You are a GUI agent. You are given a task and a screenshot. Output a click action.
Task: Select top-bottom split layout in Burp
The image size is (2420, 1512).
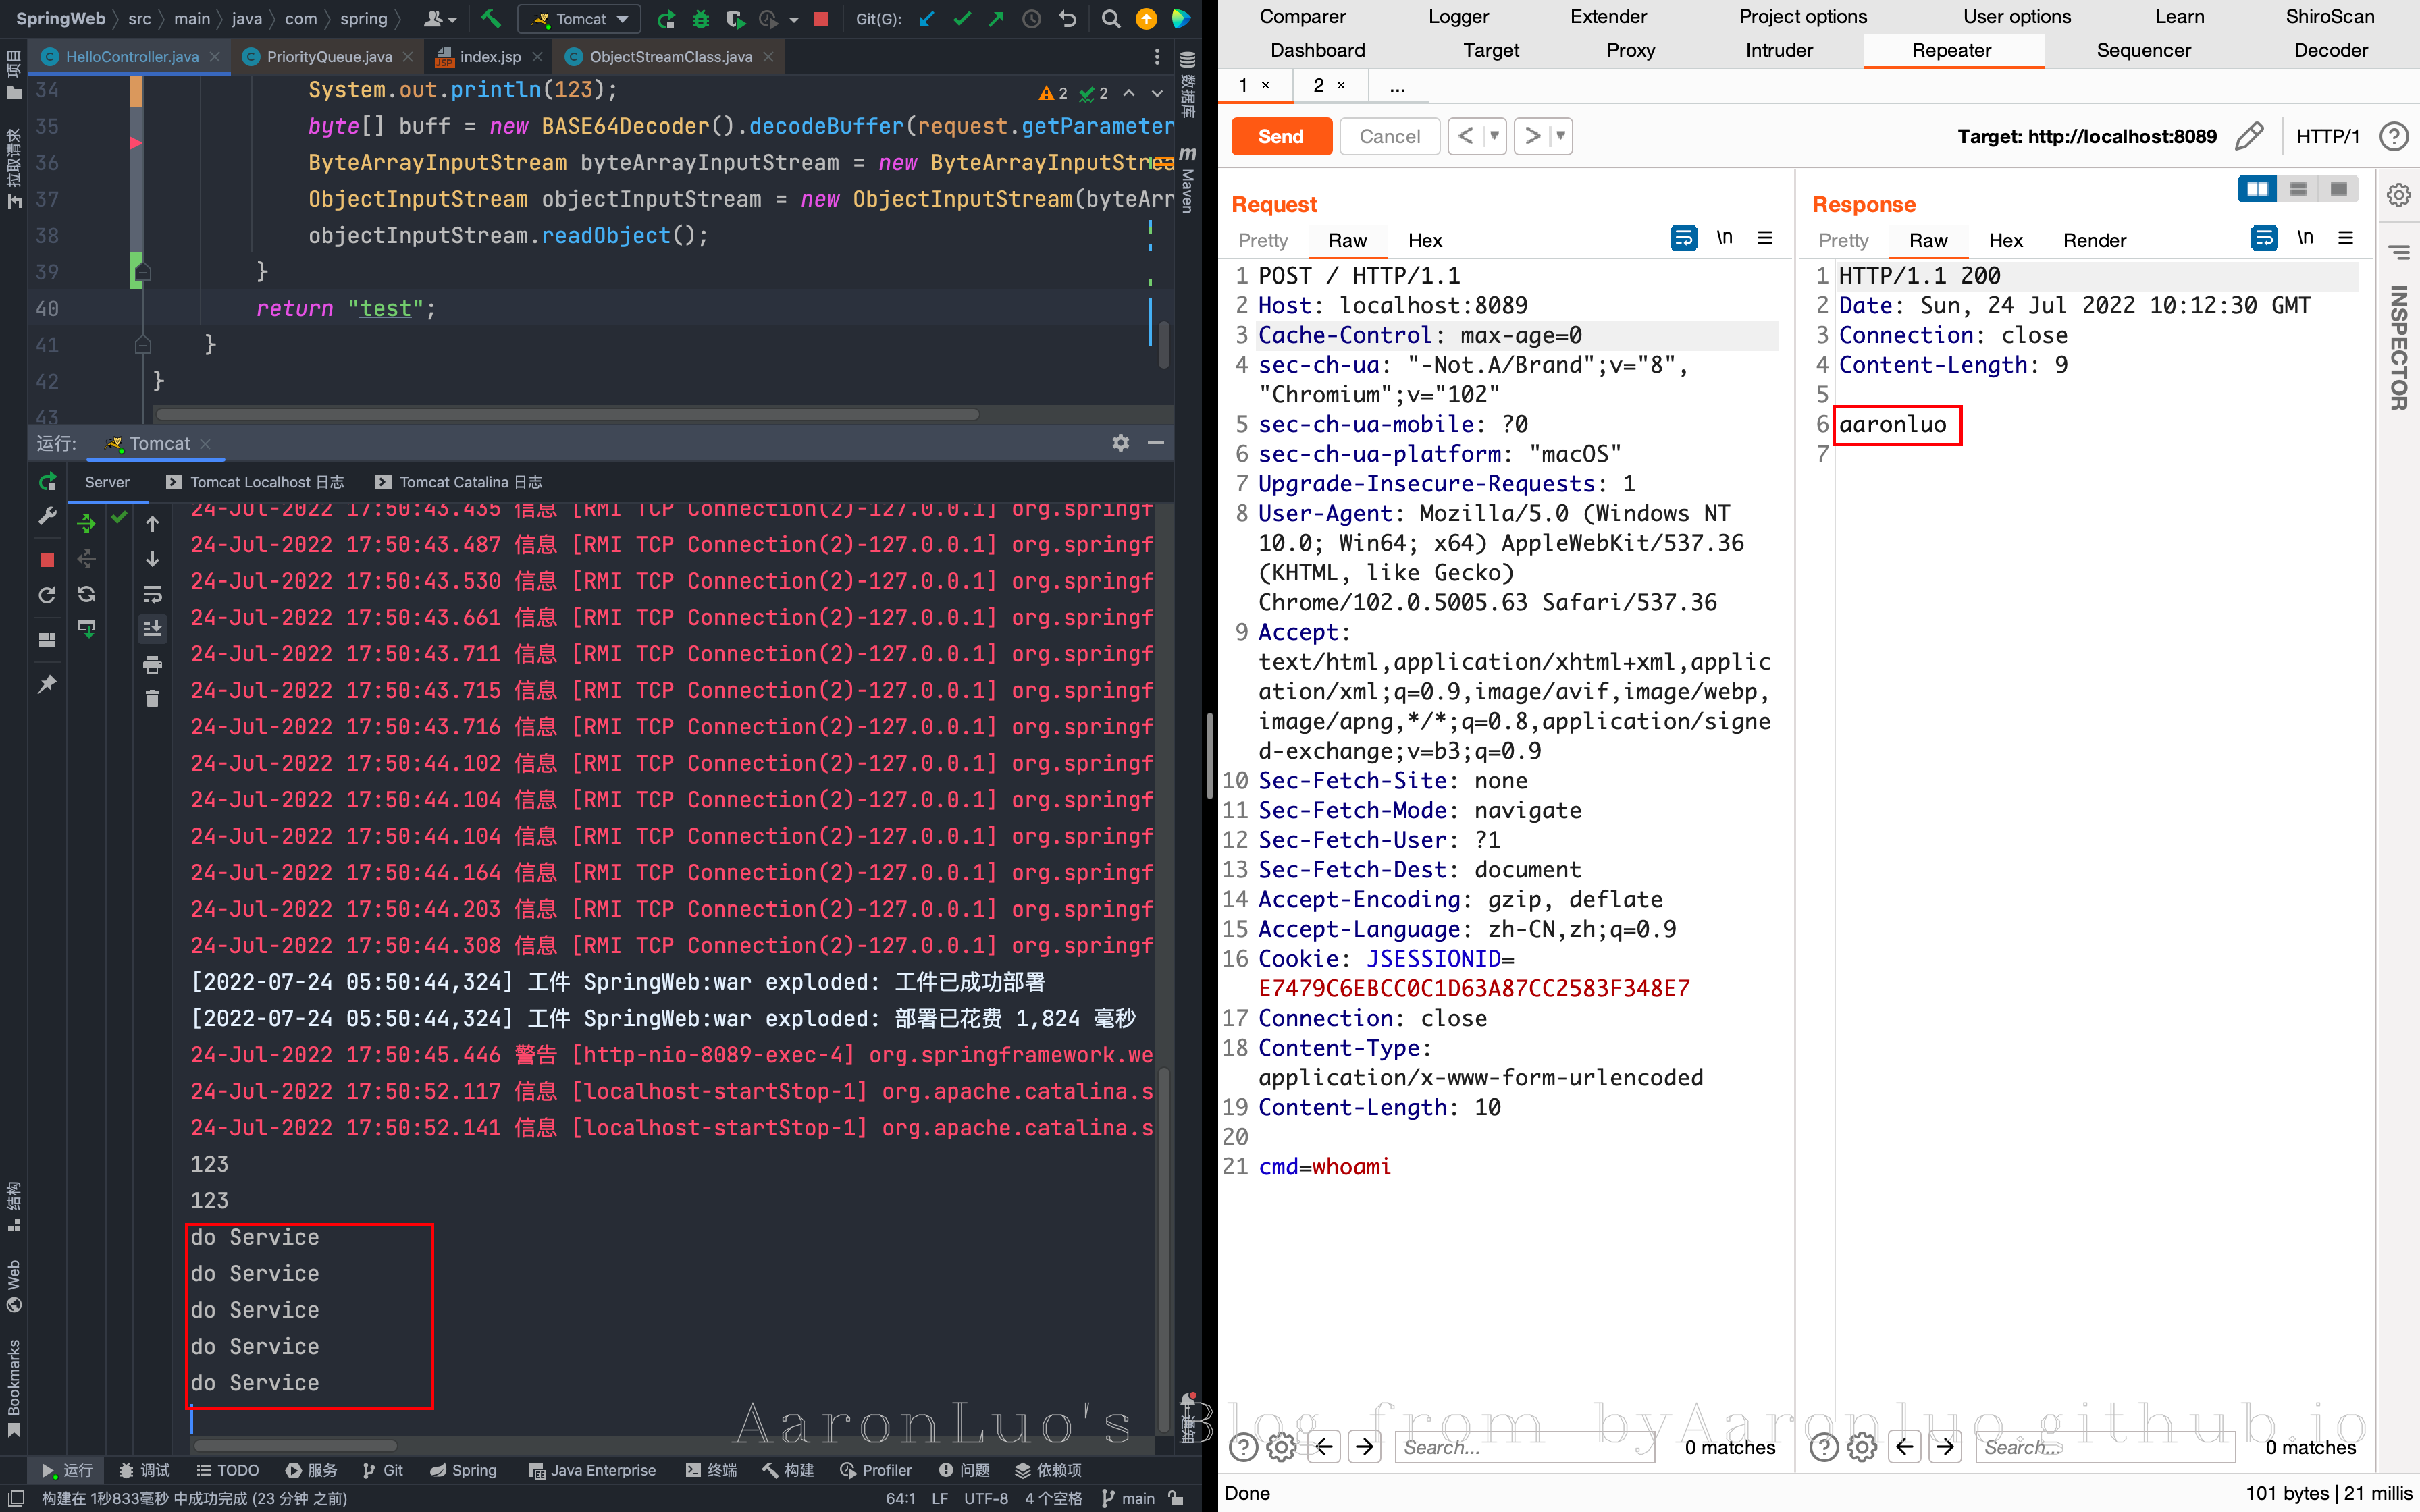pyautogui.click(x=2298, y=189)
